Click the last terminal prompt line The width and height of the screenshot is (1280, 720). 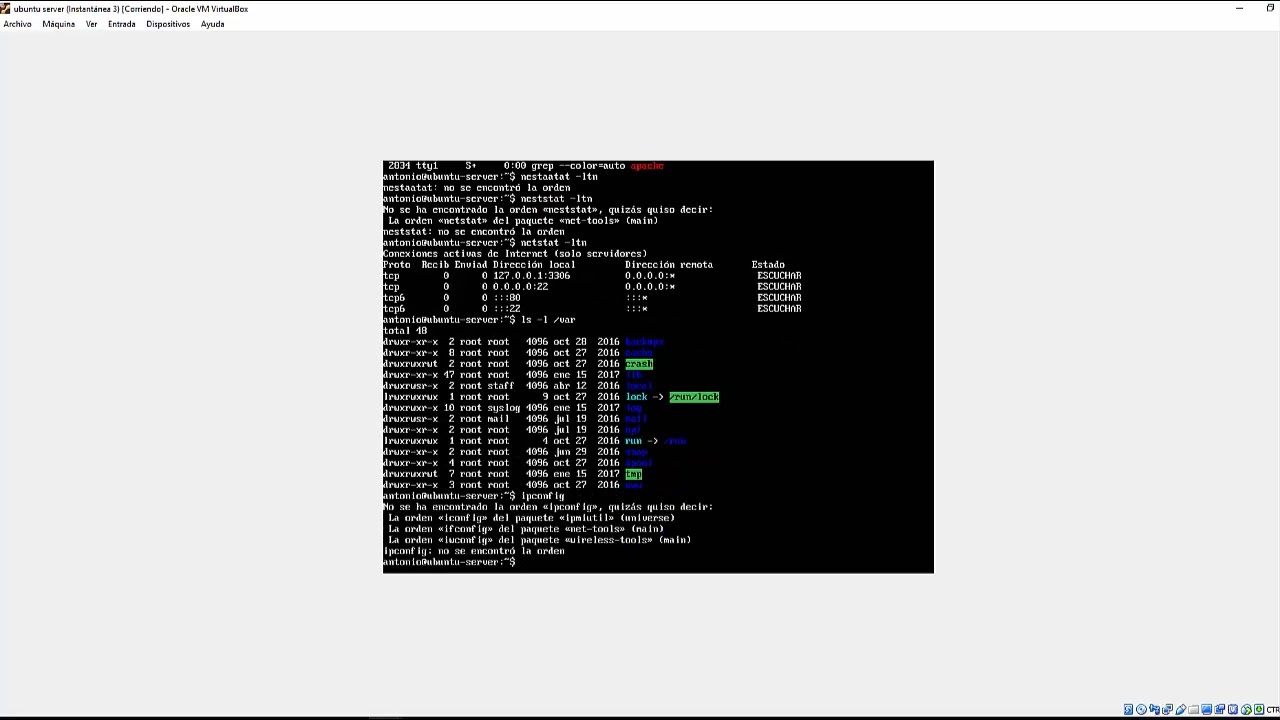(x=449, y=562)
